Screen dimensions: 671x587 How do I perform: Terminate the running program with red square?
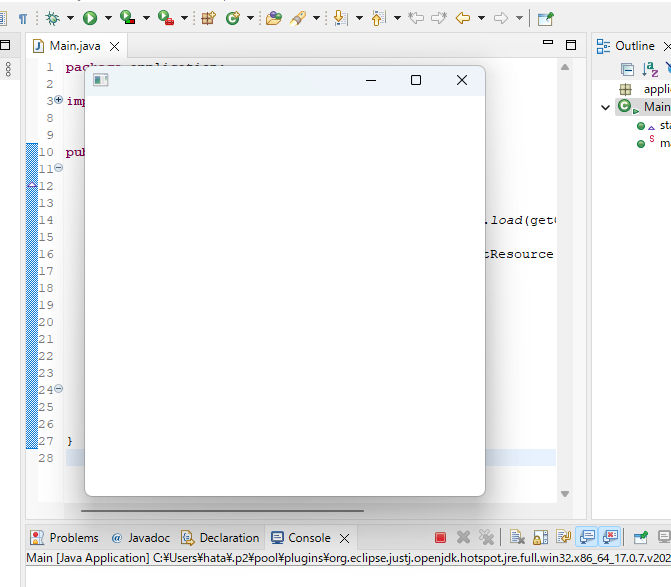(440, 537)
